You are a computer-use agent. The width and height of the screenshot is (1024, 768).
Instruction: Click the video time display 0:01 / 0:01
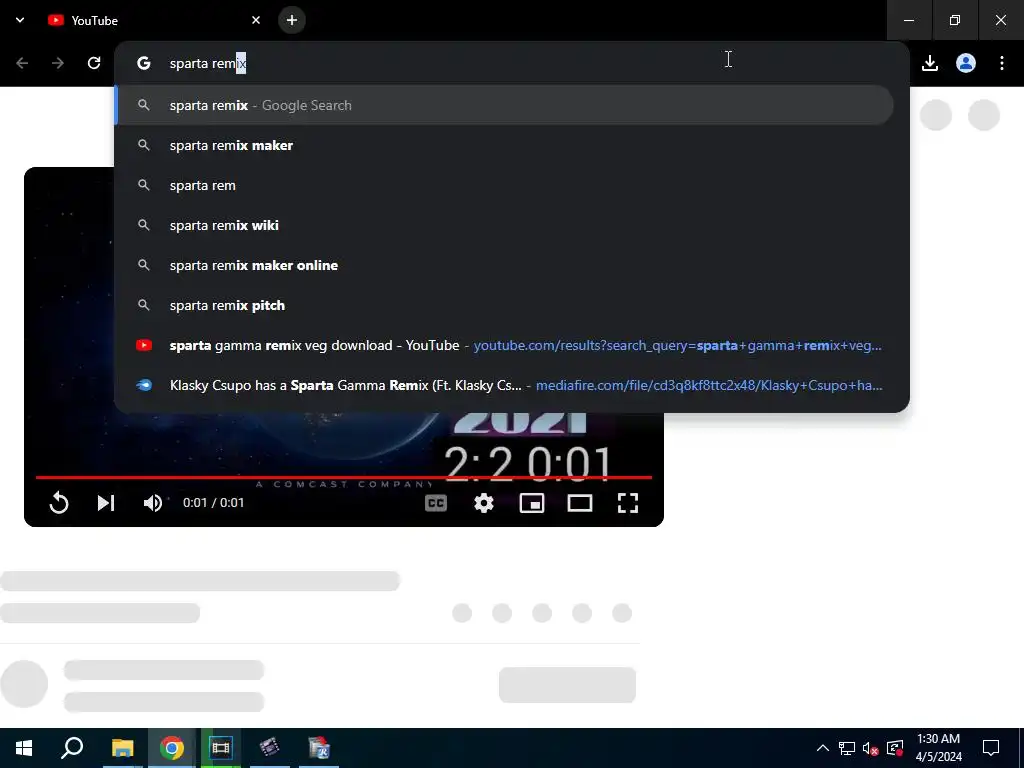214,503
